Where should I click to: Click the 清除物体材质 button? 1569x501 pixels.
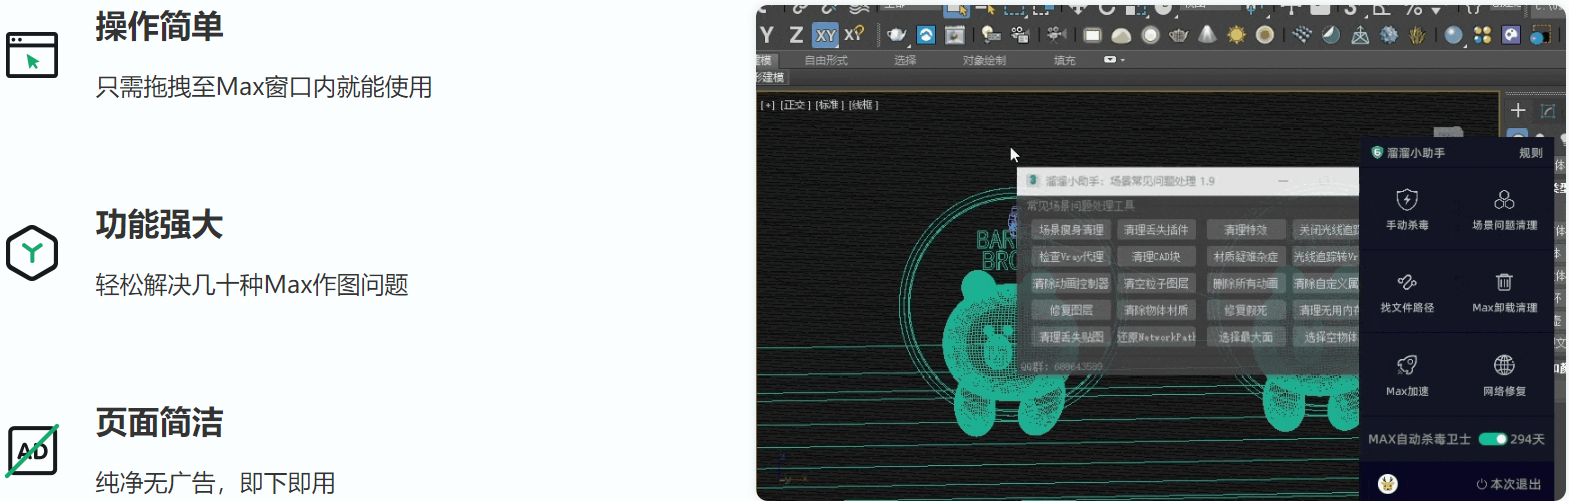(x=1156, y=311)
